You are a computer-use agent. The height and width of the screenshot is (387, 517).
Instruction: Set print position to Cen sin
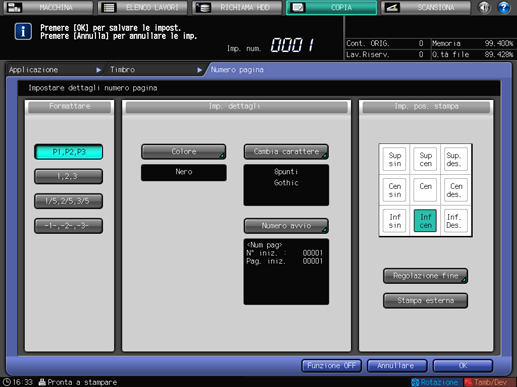point(395,190)
